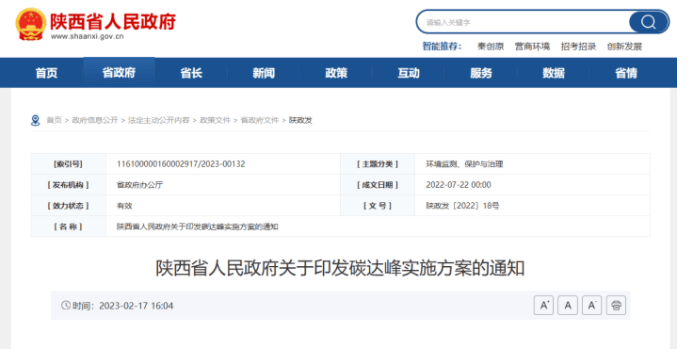Viewport: 688px width, 362px height.
Task: Click the national emblem logo
Action: tap(30, 24)
